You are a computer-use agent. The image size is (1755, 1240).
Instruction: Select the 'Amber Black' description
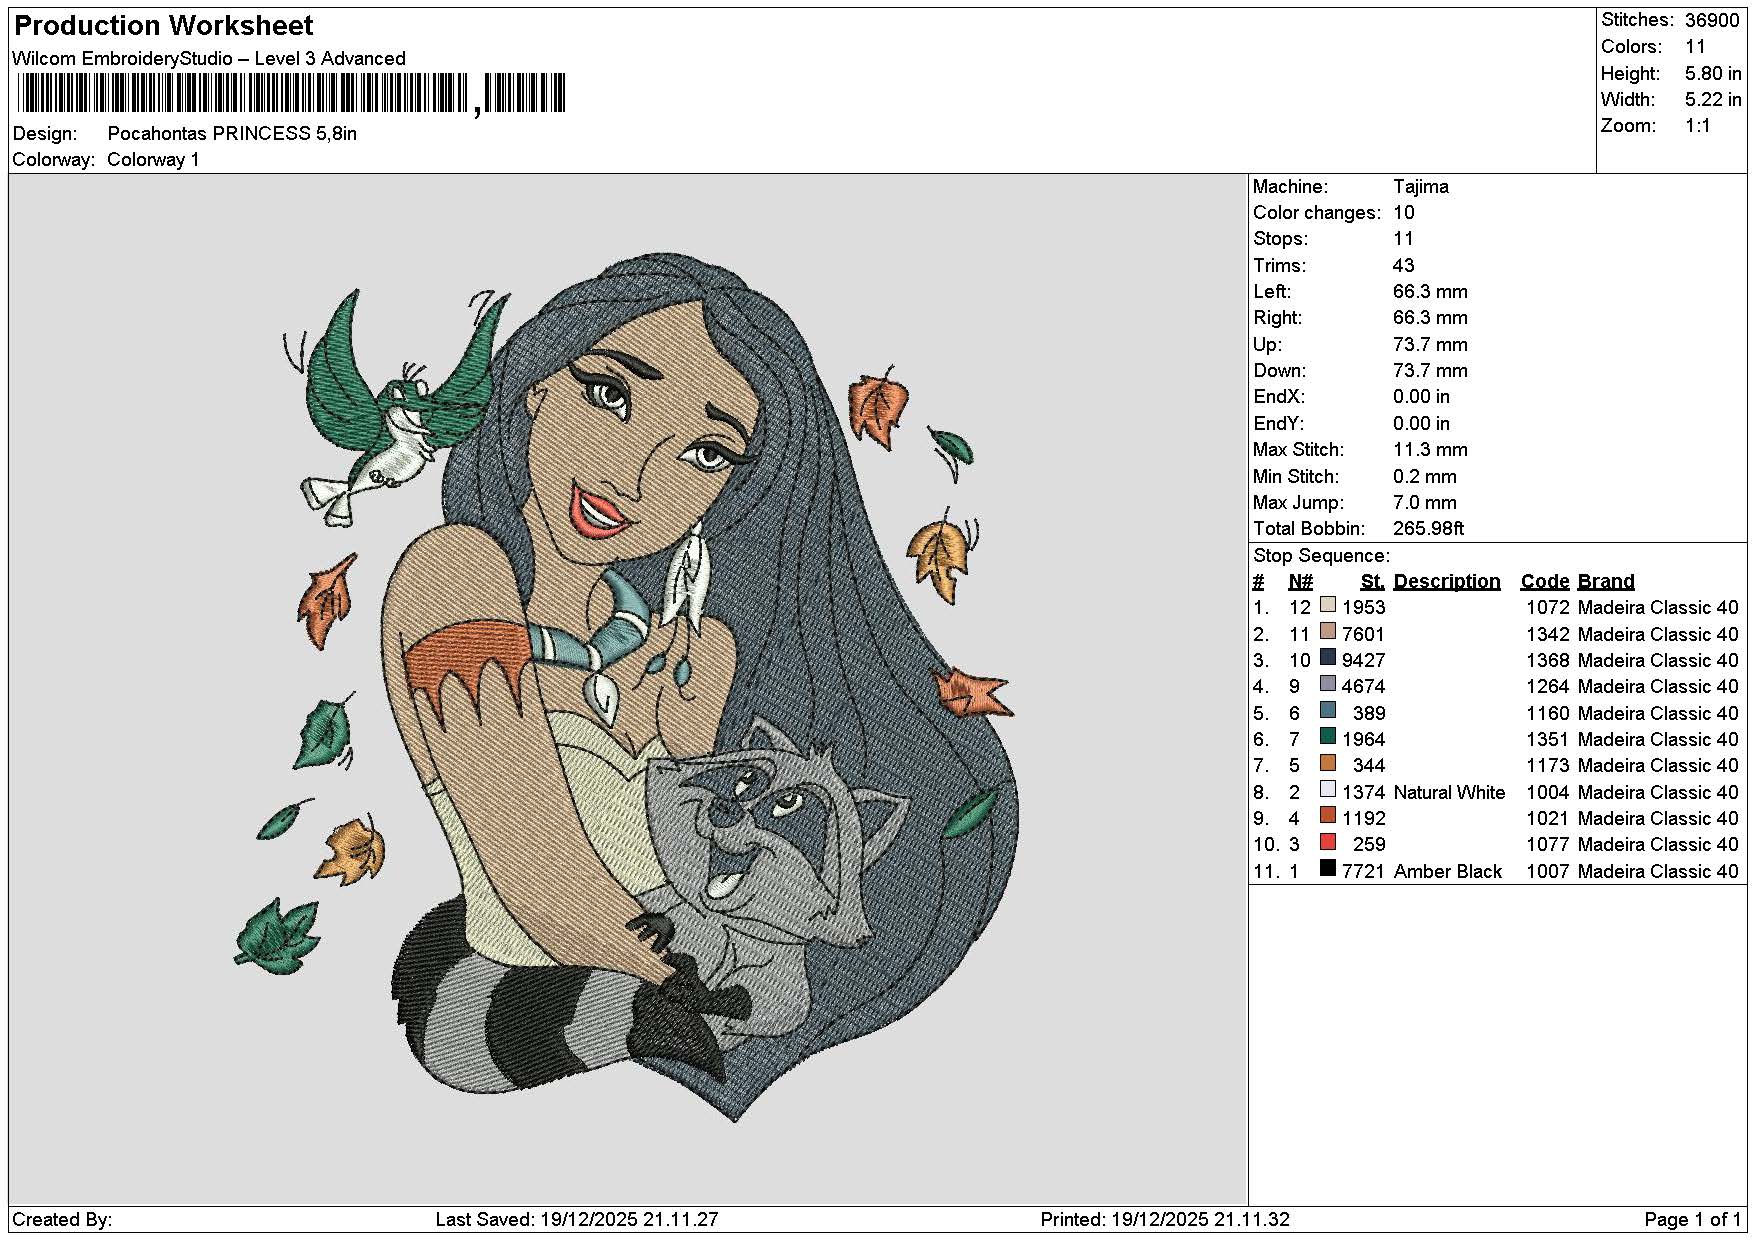coord(1448,872)
